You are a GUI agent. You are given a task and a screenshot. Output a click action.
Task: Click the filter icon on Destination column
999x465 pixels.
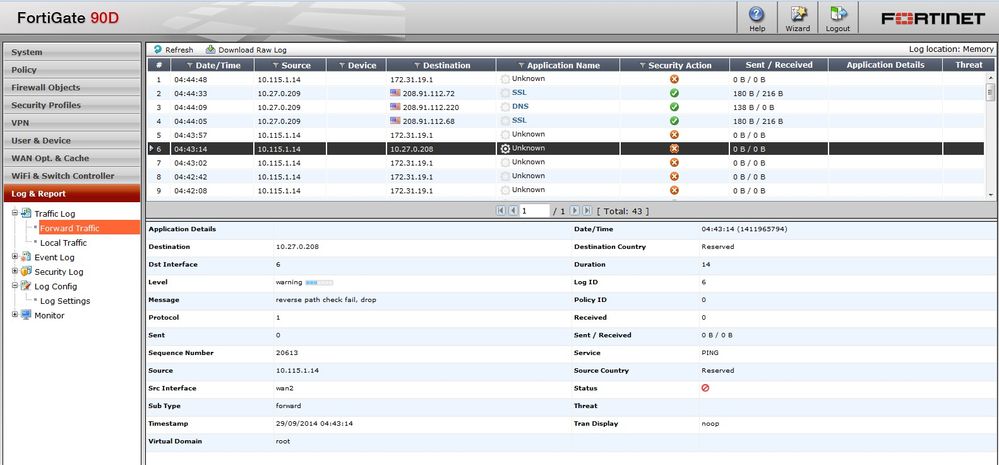tap(417, 66)
